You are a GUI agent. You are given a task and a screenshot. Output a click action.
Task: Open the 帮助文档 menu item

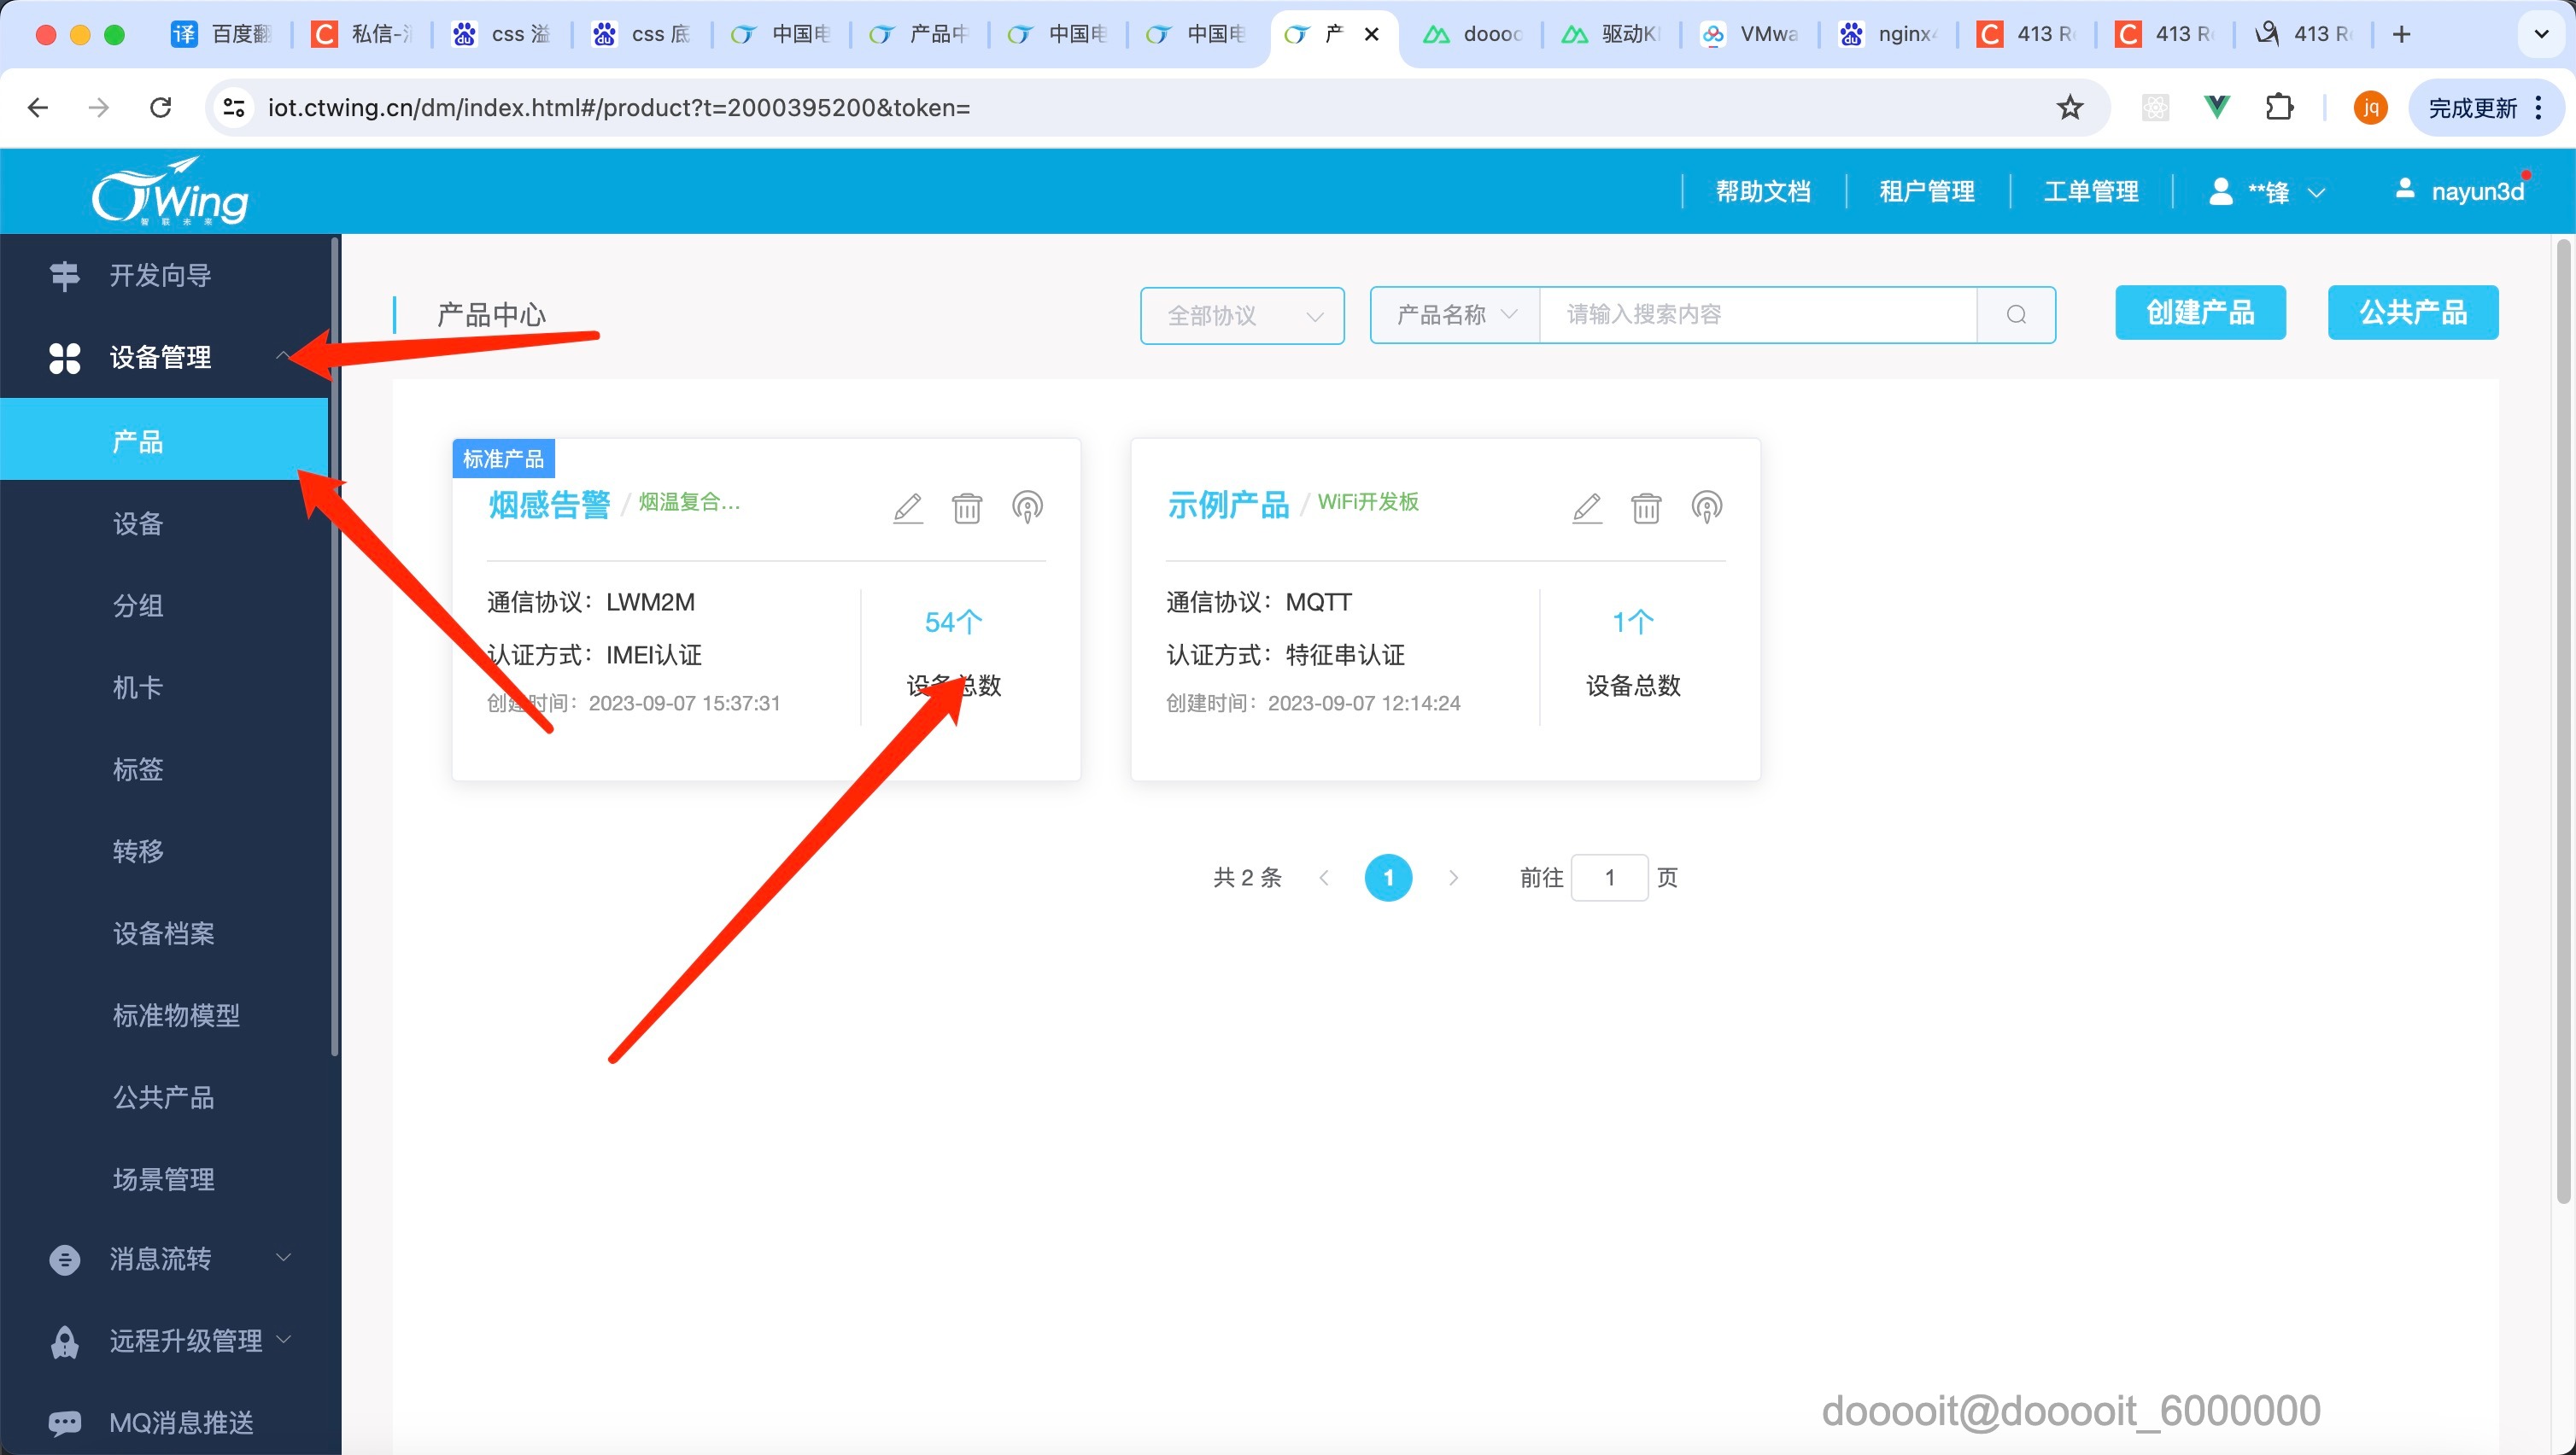[x=1763, y=191]
